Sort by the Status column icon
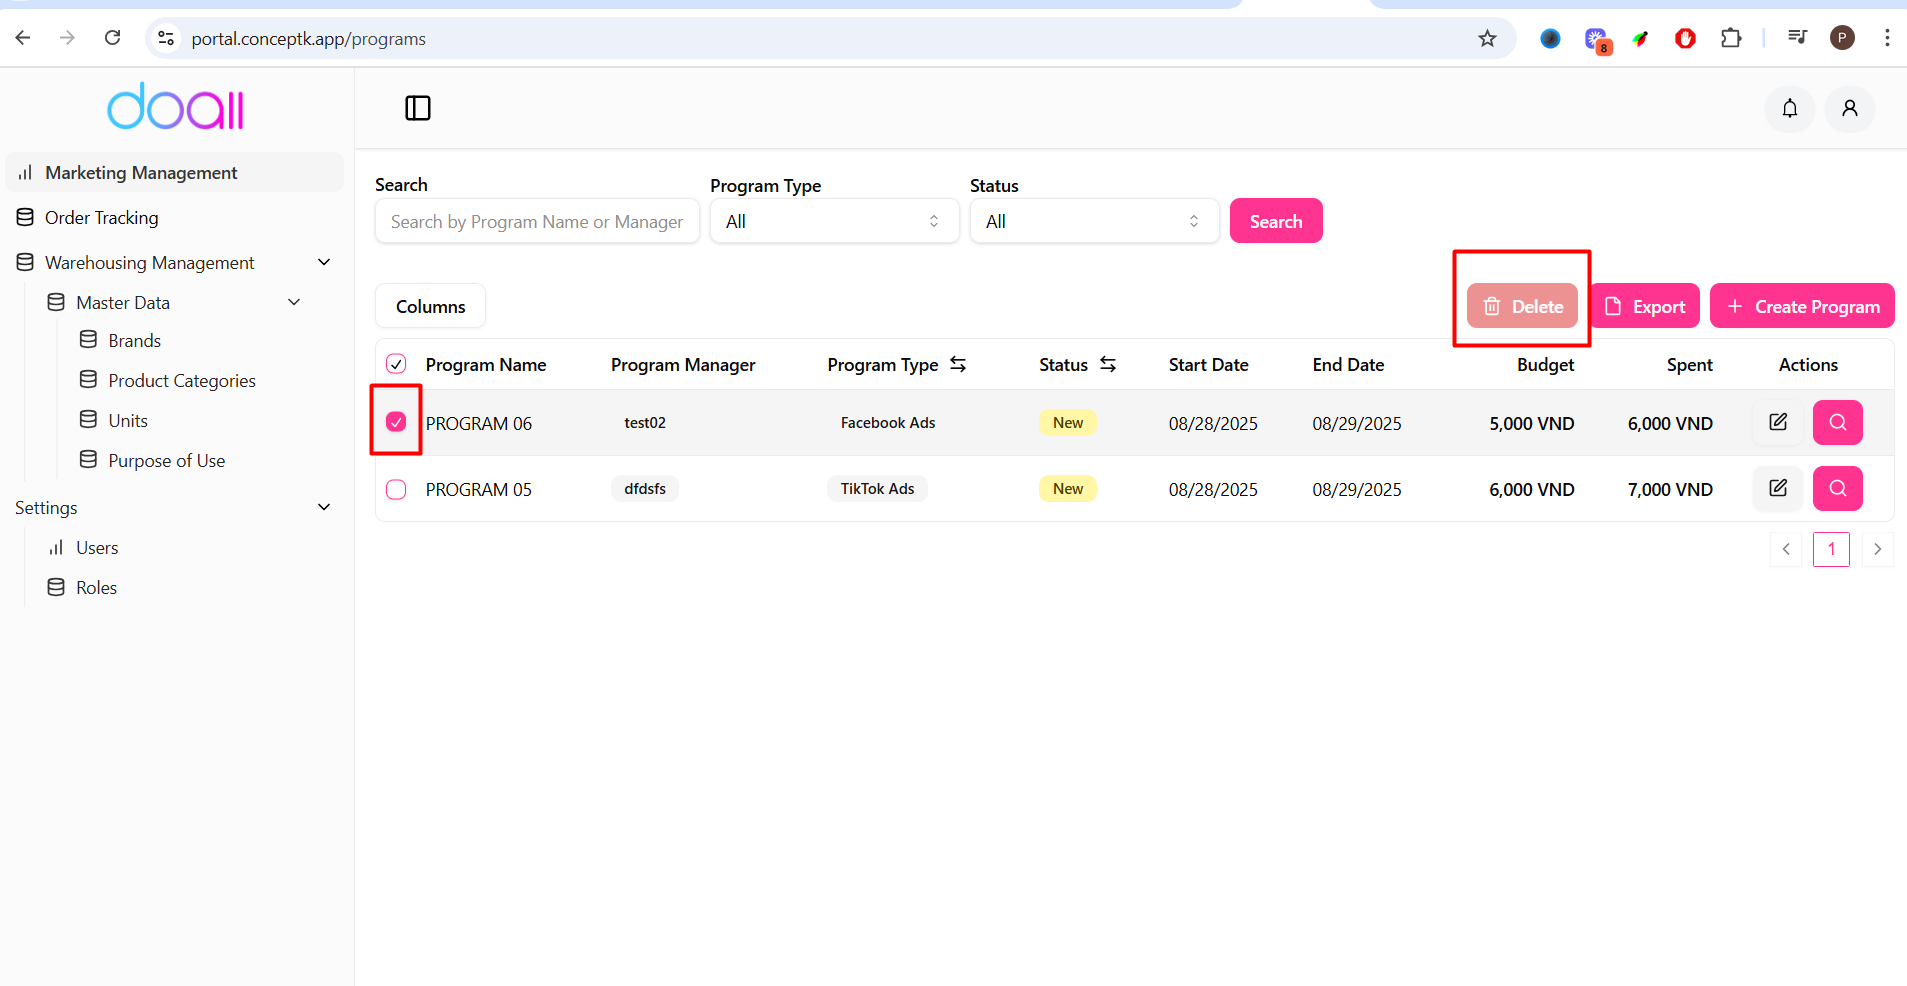 point(1108,364)
